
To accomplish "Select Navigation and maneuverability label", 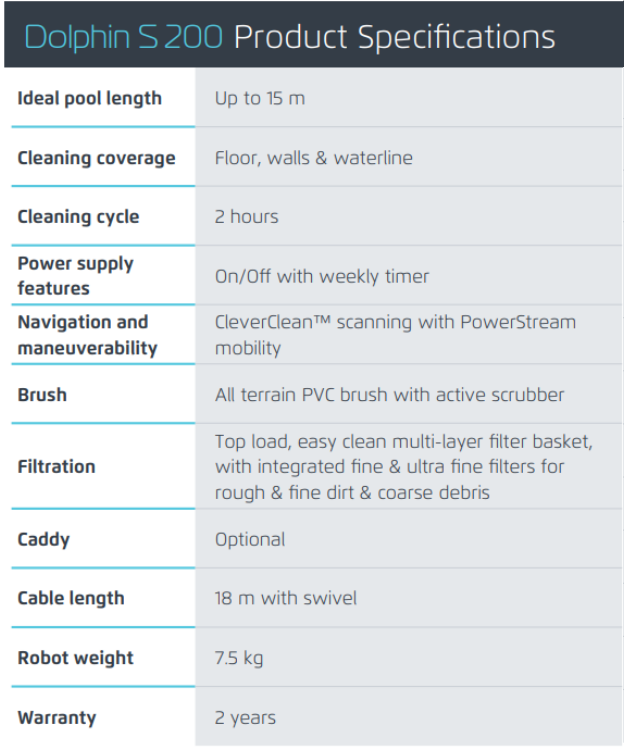I will point(87,335).
